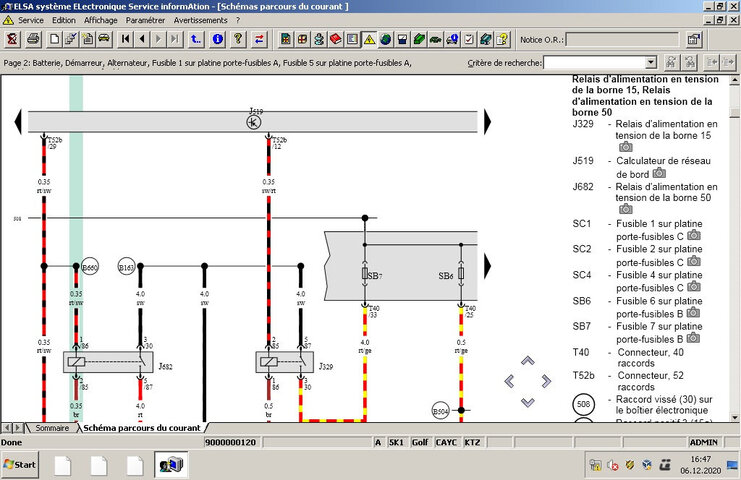Open the blue information icon
741x480 pixels.
pyautogui.click(x=217, y=39)
